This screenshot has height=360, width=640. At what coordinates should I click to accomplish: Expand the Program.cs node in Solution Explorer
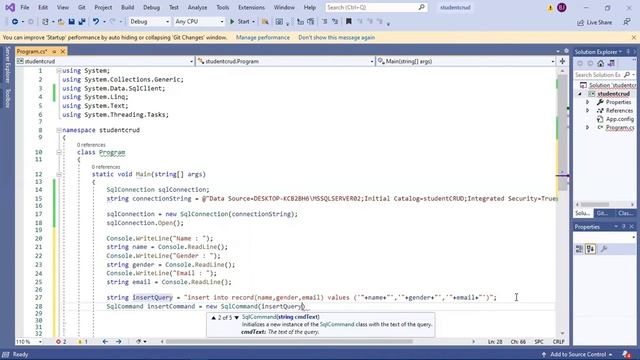tap(588, 127)
